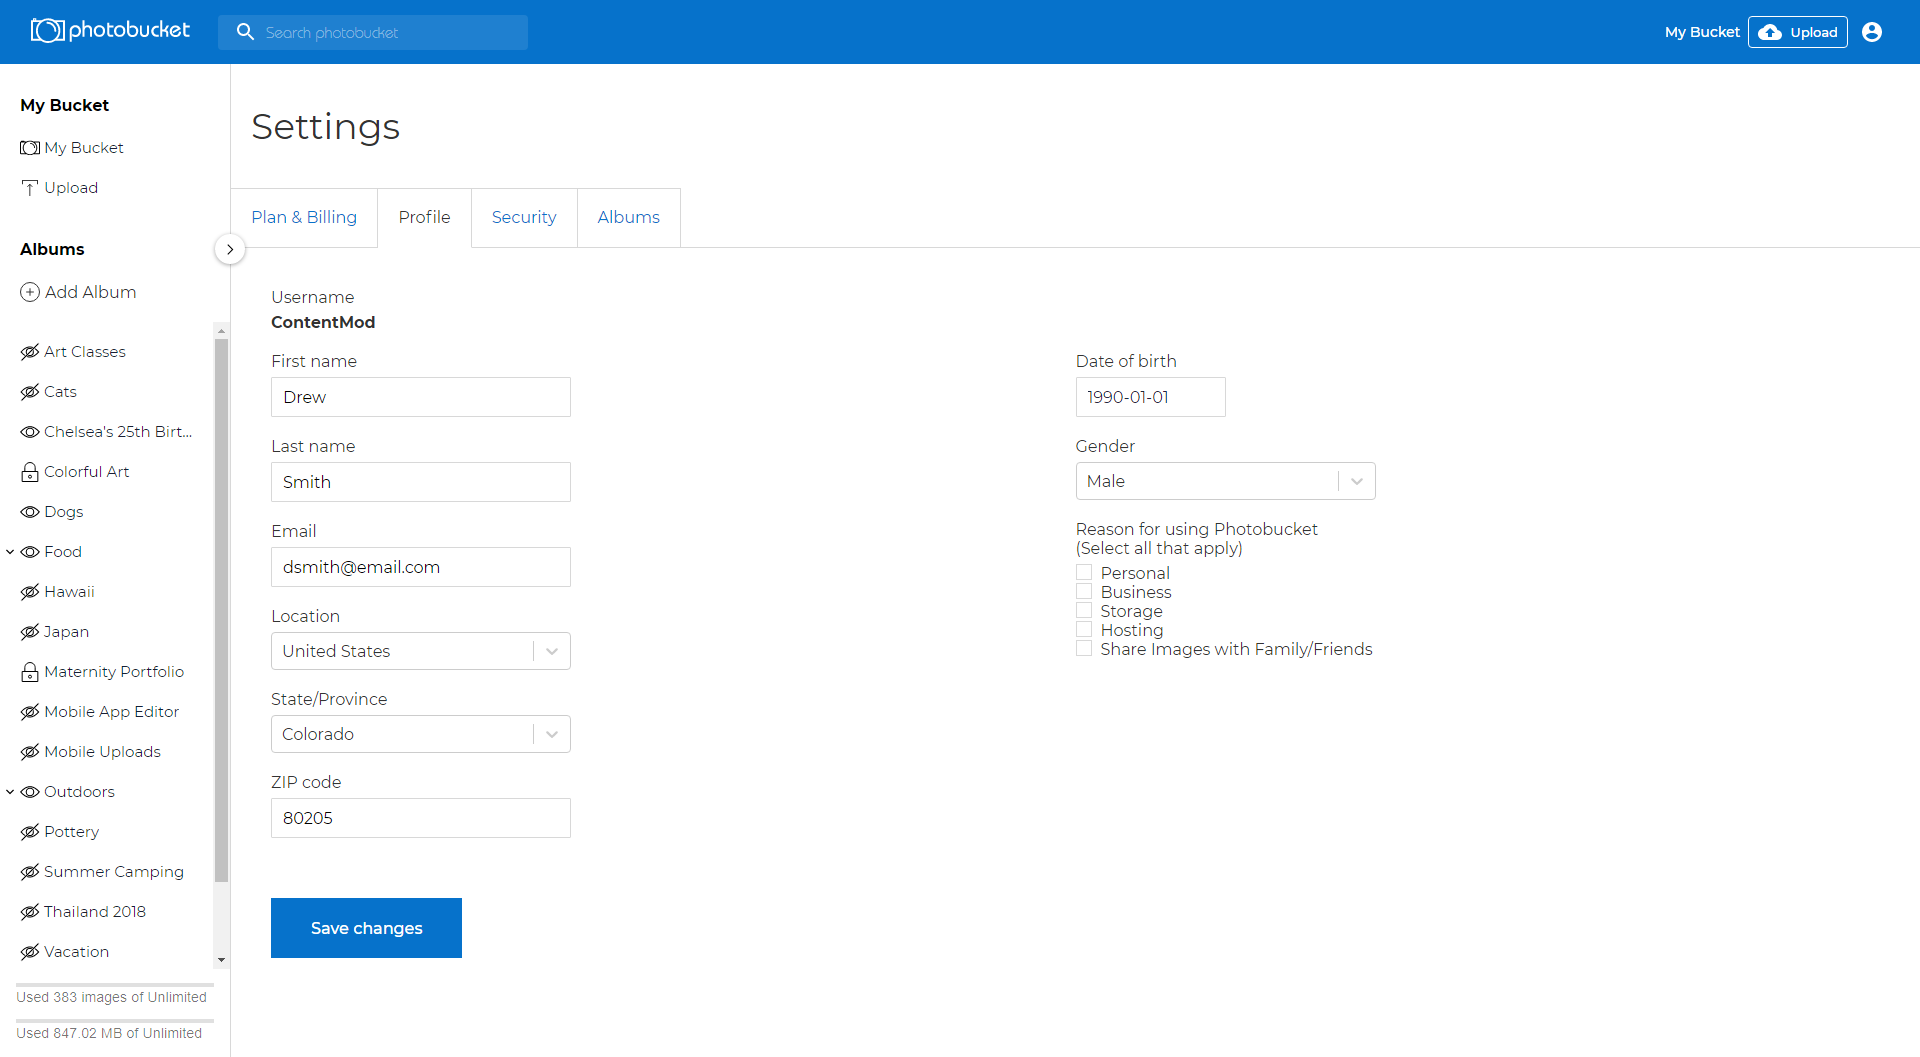Check the Personal reason checkbox
Image resolution: width=1920 pixels, height=1057 pixels.
1084,573
